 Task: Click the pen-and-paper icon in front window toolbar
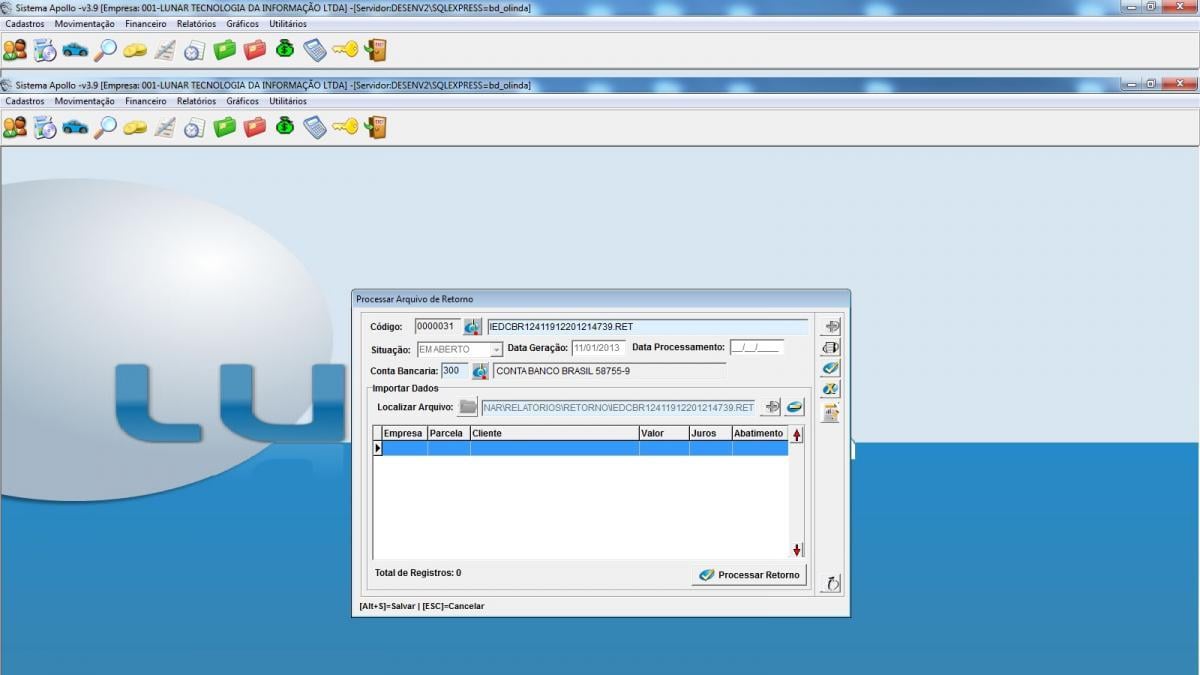pos(165,127)
